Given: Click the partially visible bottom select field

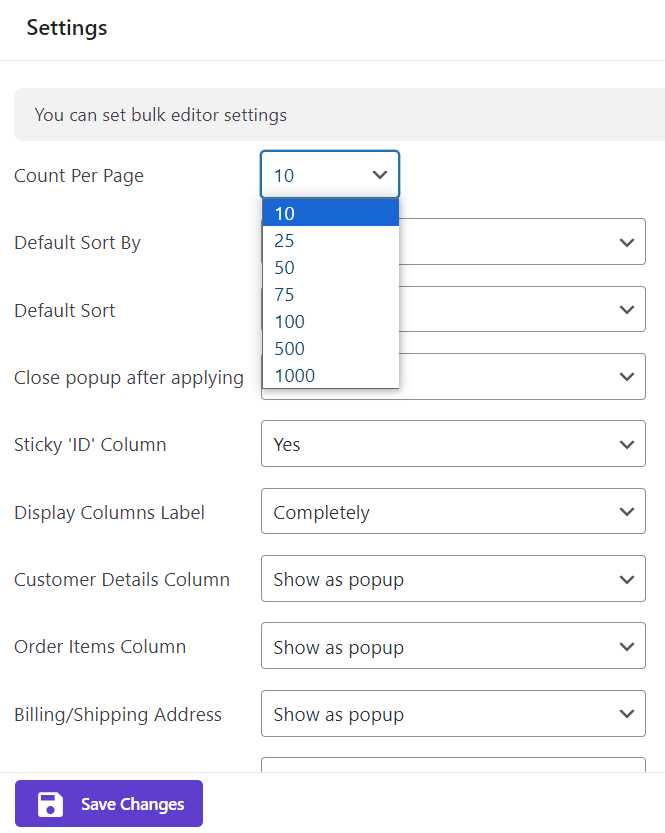Looking at the screenshot, I should [x=452, y=765].
